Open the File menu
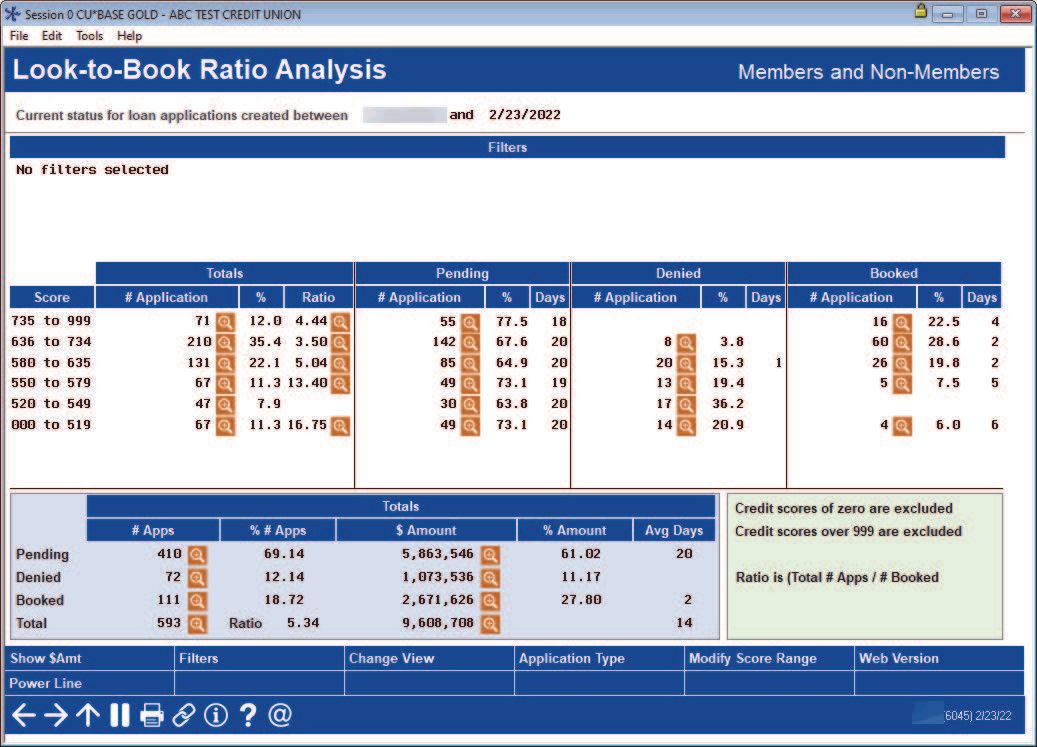1037x747 pixels. 19,36
